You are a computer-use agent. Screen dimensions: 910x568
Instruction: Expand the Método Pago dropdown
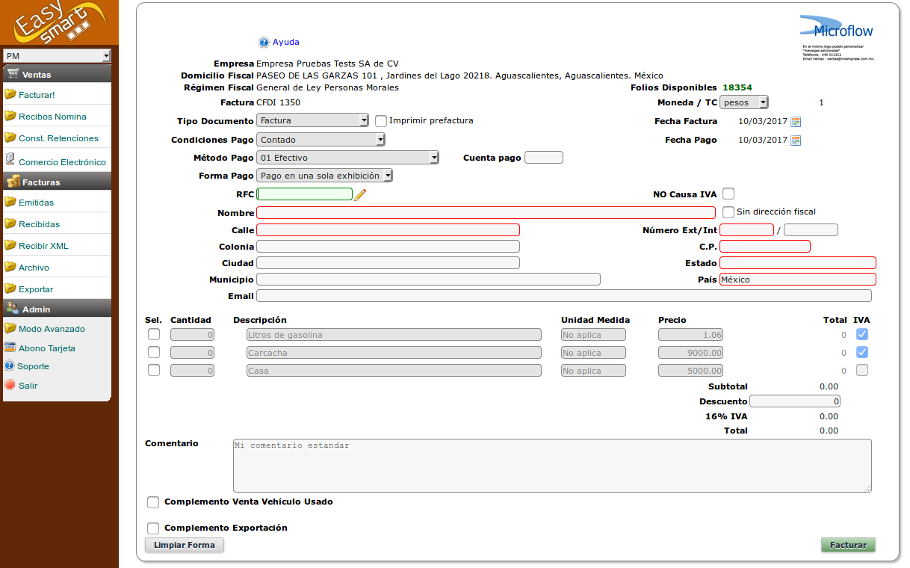pyautogui.click(x=348, y=158)
